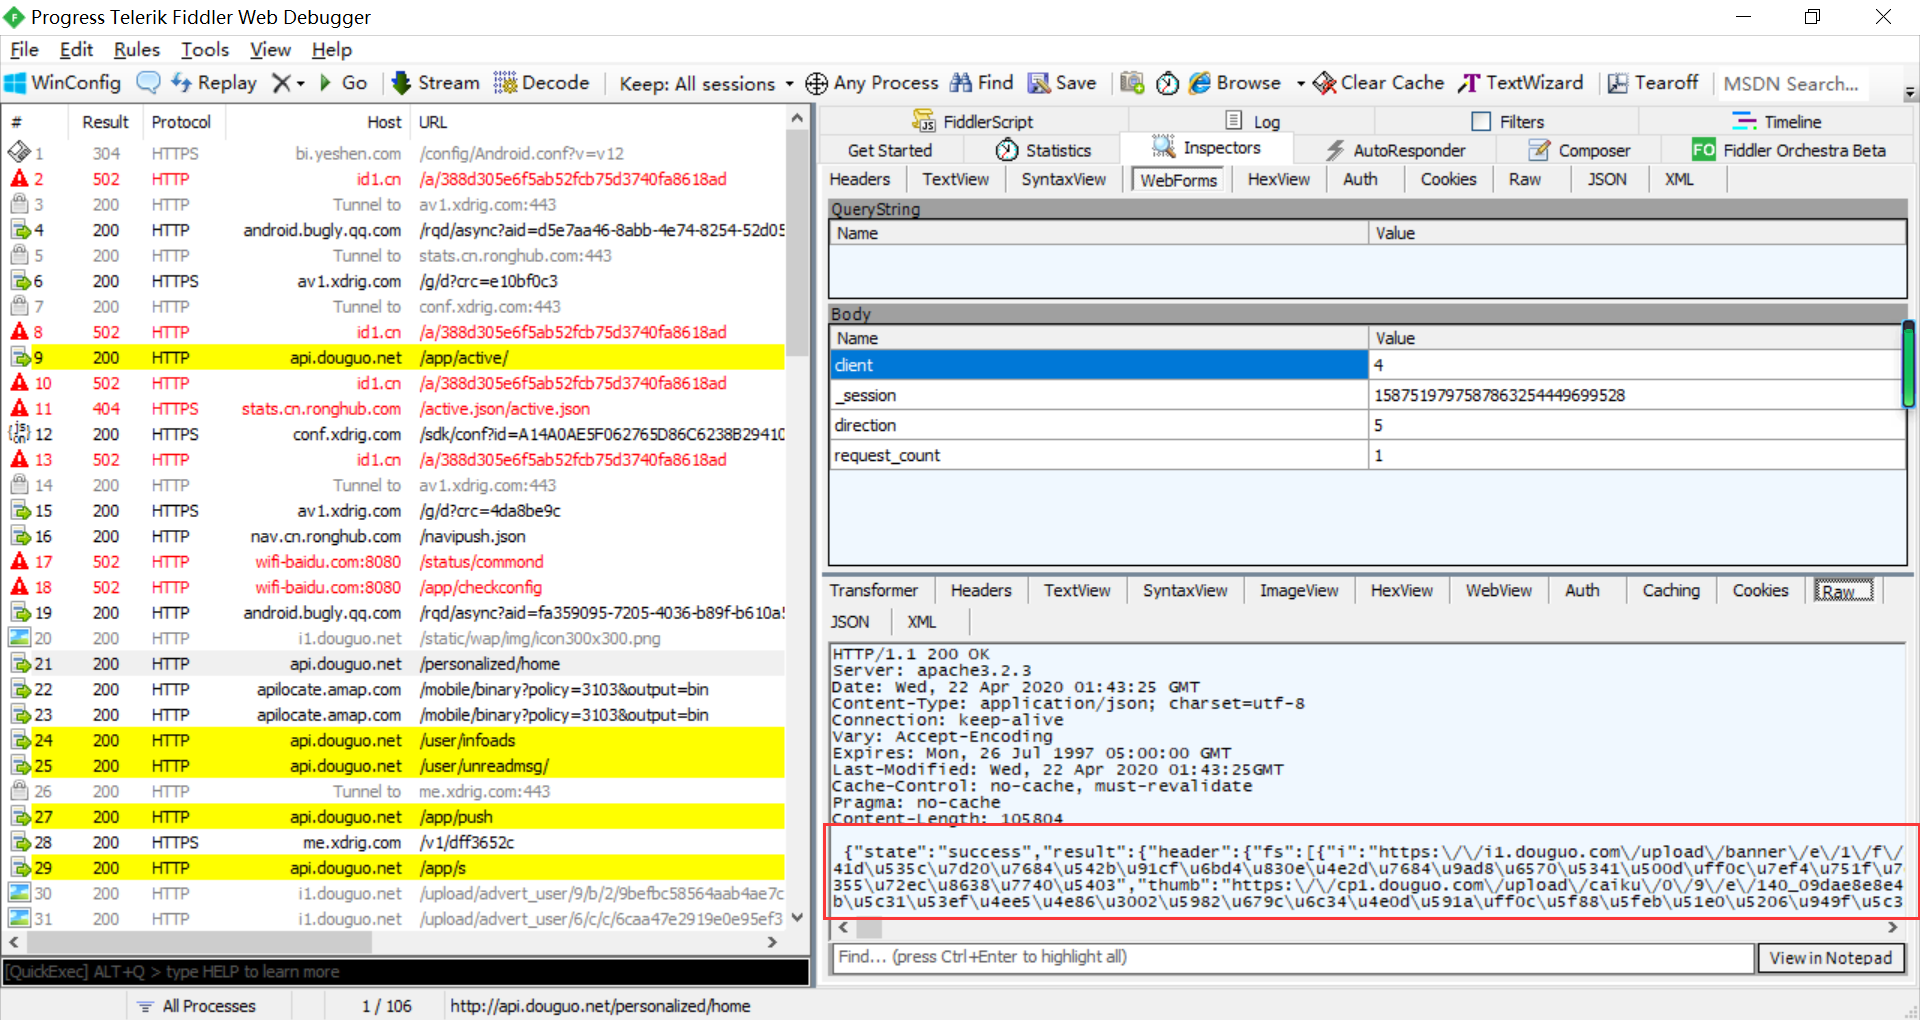Click the _session value cell in Body

[1635, 395]
